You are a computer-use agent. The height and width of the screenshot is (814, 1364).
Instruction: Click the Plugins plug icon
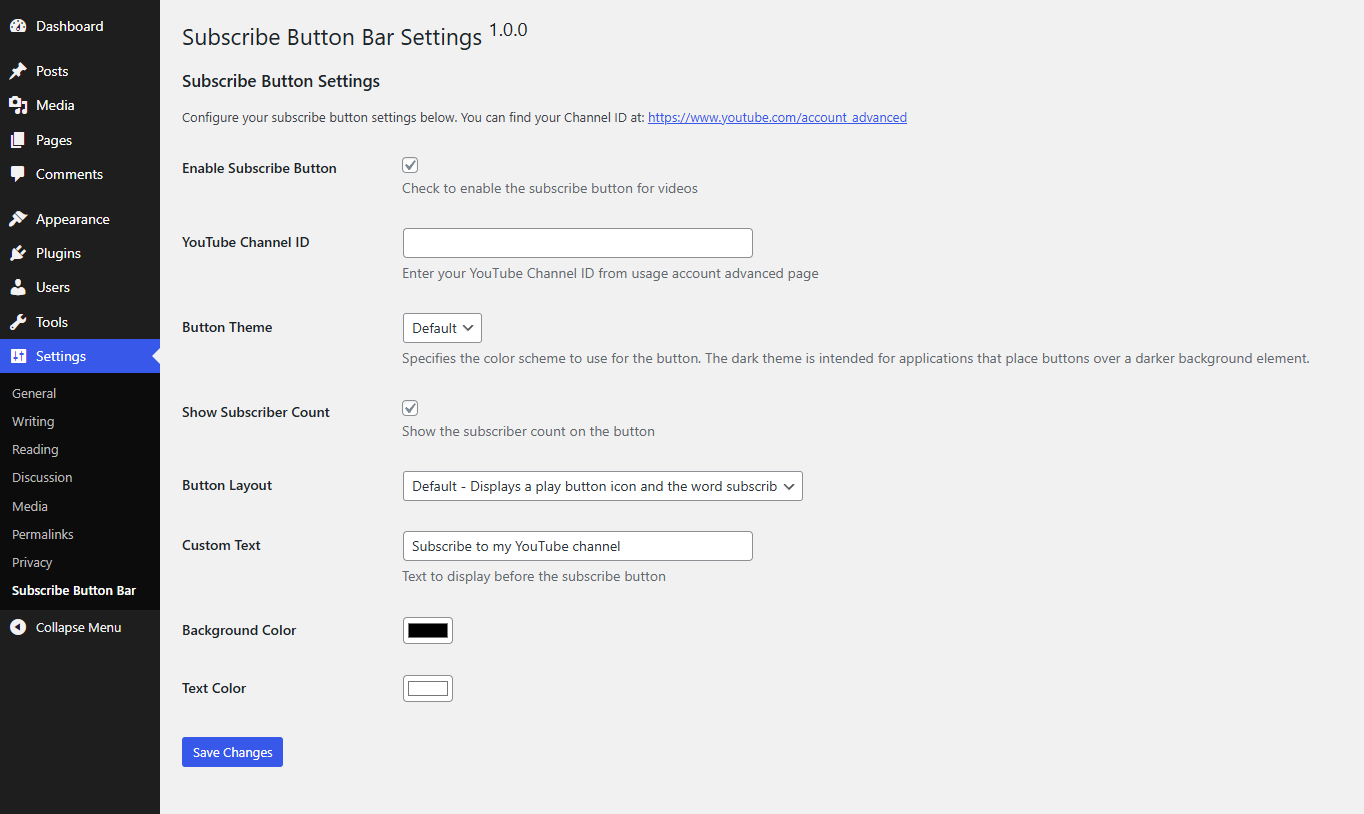pyautogui.click(x=18, y=253)
